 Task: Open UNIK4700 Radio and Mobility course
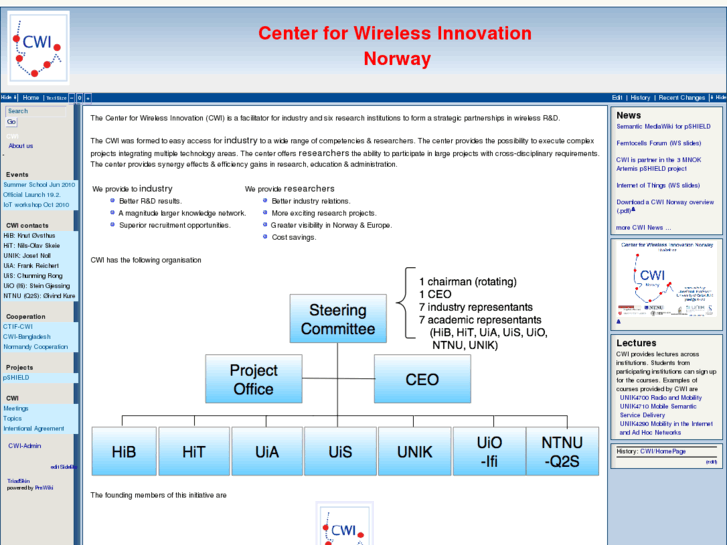click(661, 398)
